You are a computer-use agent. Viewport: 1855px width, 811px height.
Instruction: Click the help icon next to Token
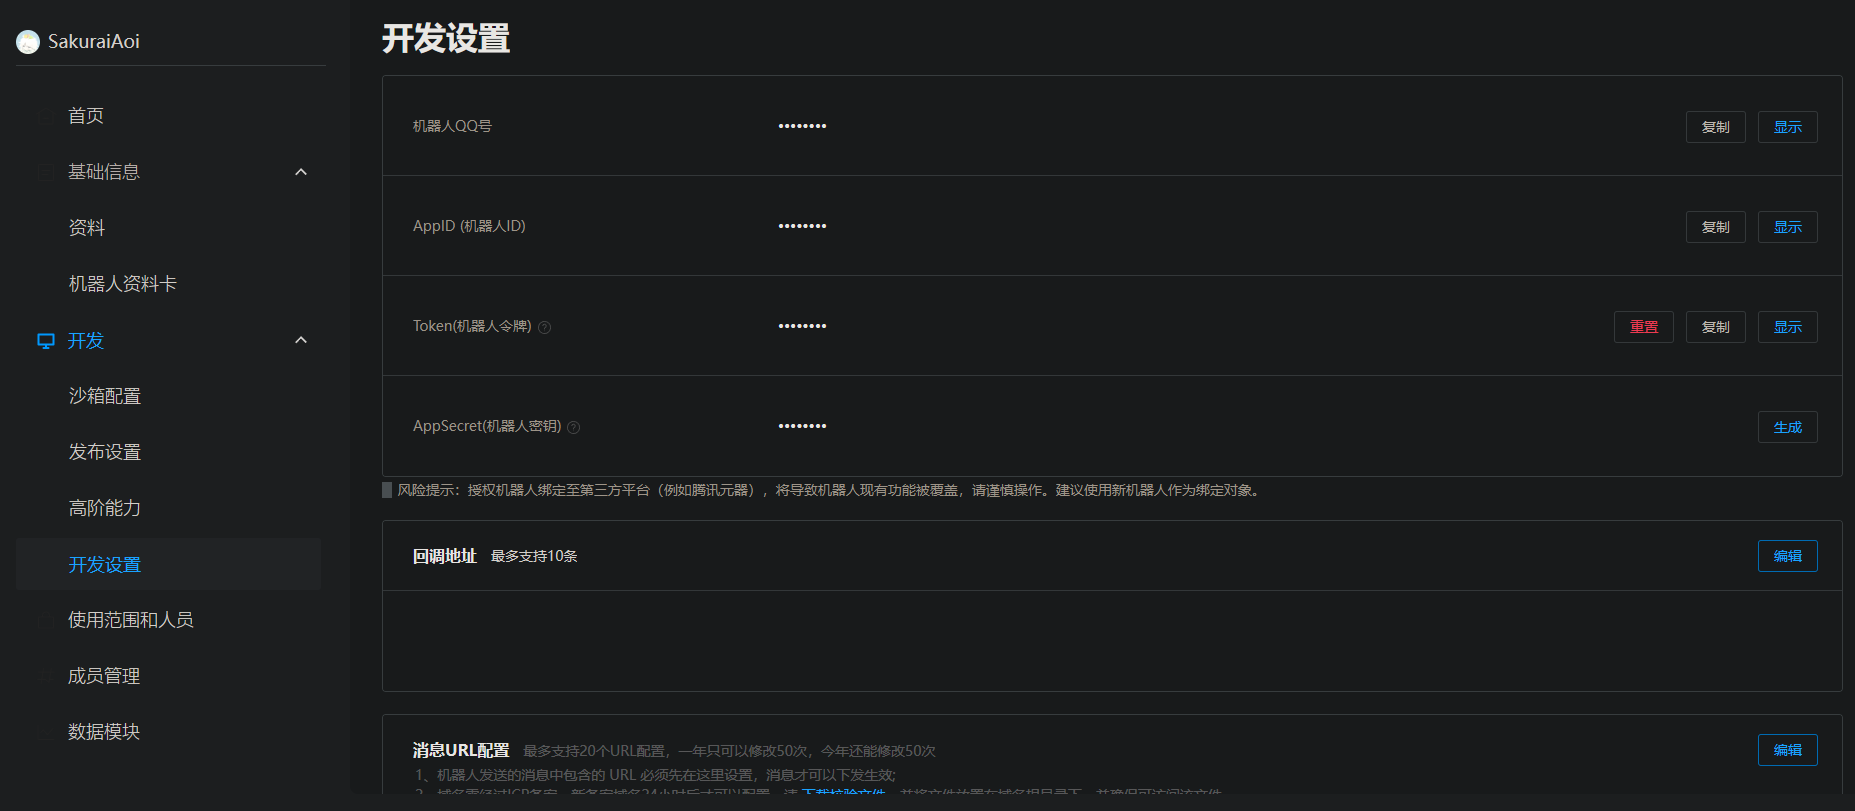tap(545, 327)
